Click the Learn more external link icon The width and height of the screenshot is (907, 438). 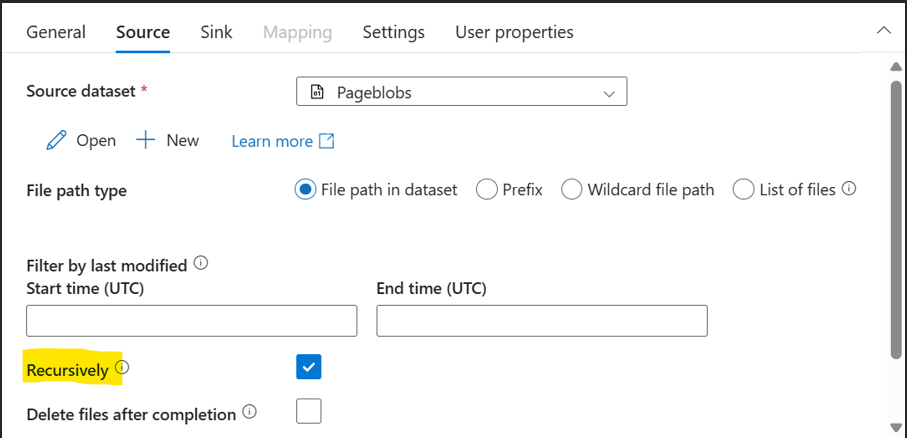coord(326,141)
